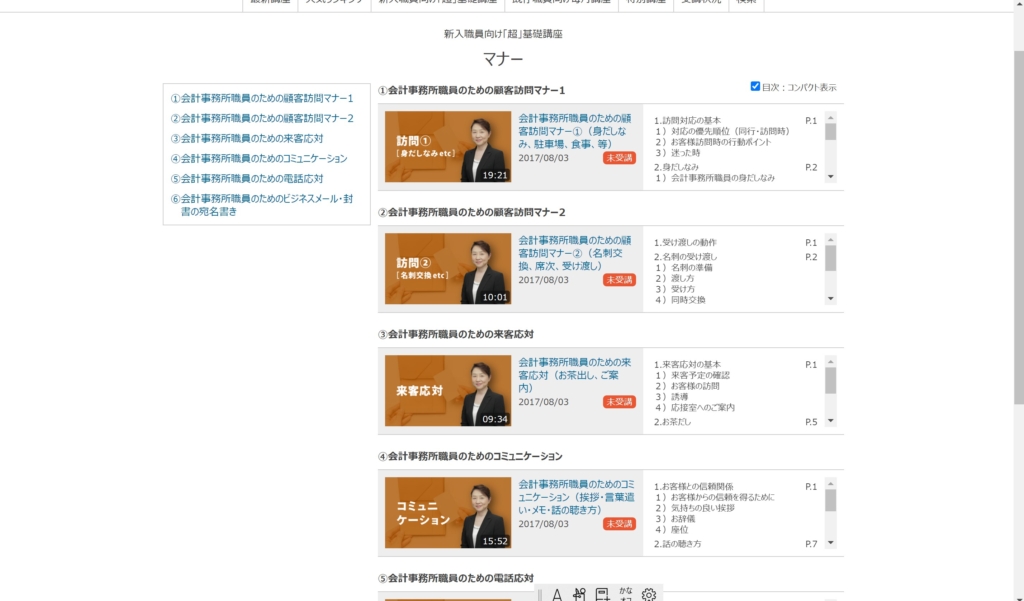The height and width of the screenshot is (601, 1024).
Task: Play the 訪問② 名刺交換etc thumbnail
Action: click(448, 268)
